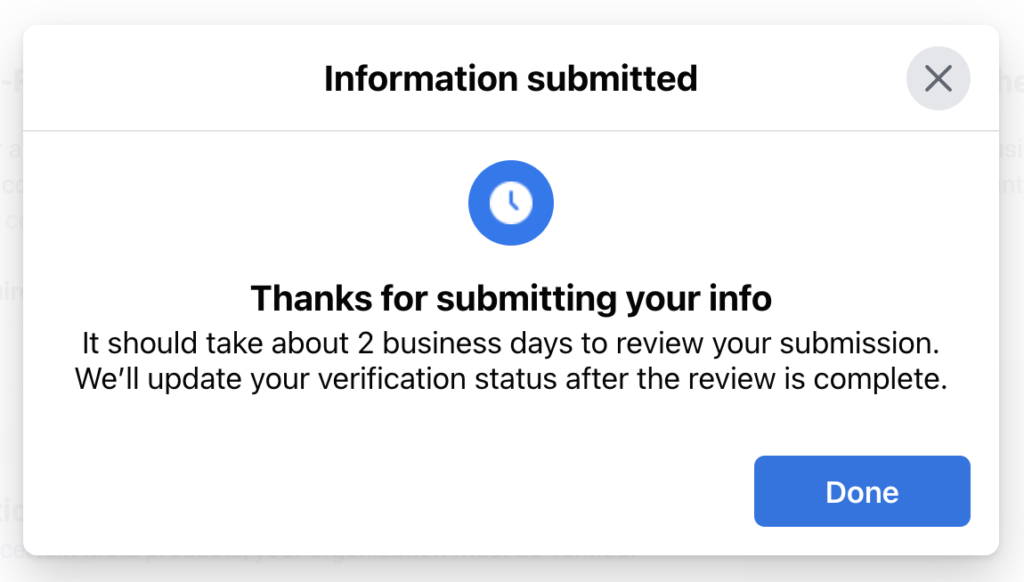Click the word 'Thanks' in the bold heading

click(x=312, y=299)
